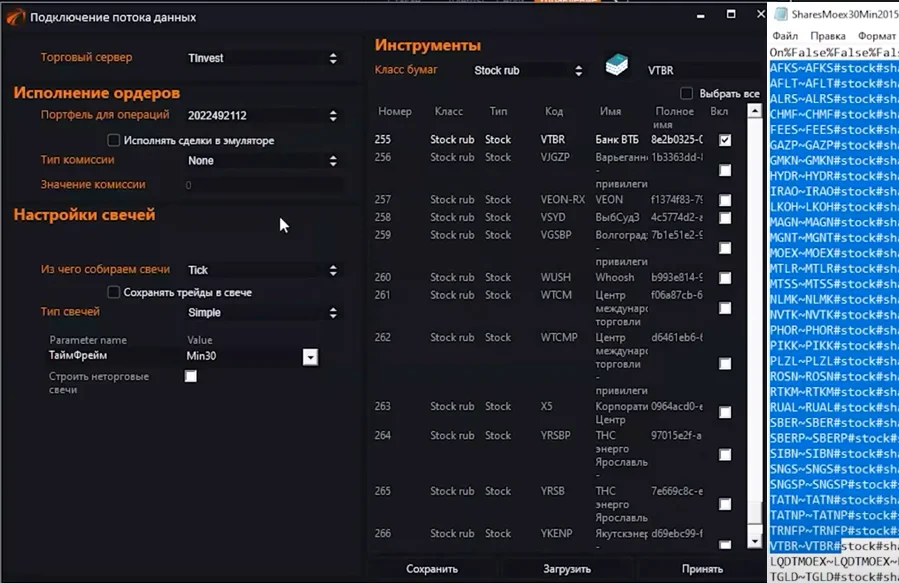Open 'Формат' menu in Notepad window

click(877, 36)
